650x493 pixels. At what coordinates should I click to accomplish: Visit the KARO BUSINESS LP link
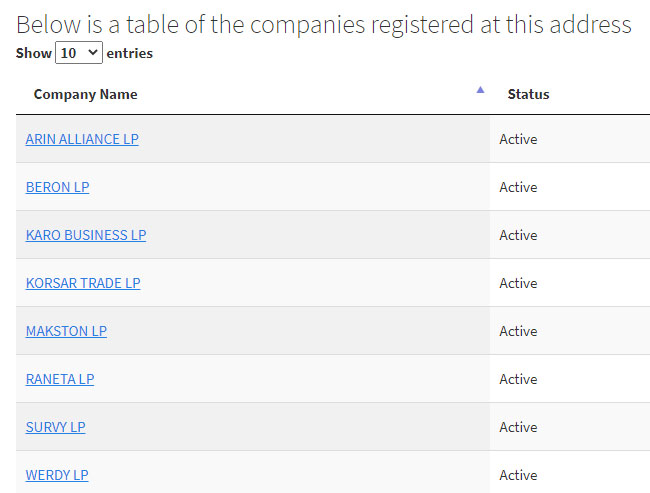[x=86, y=235]
